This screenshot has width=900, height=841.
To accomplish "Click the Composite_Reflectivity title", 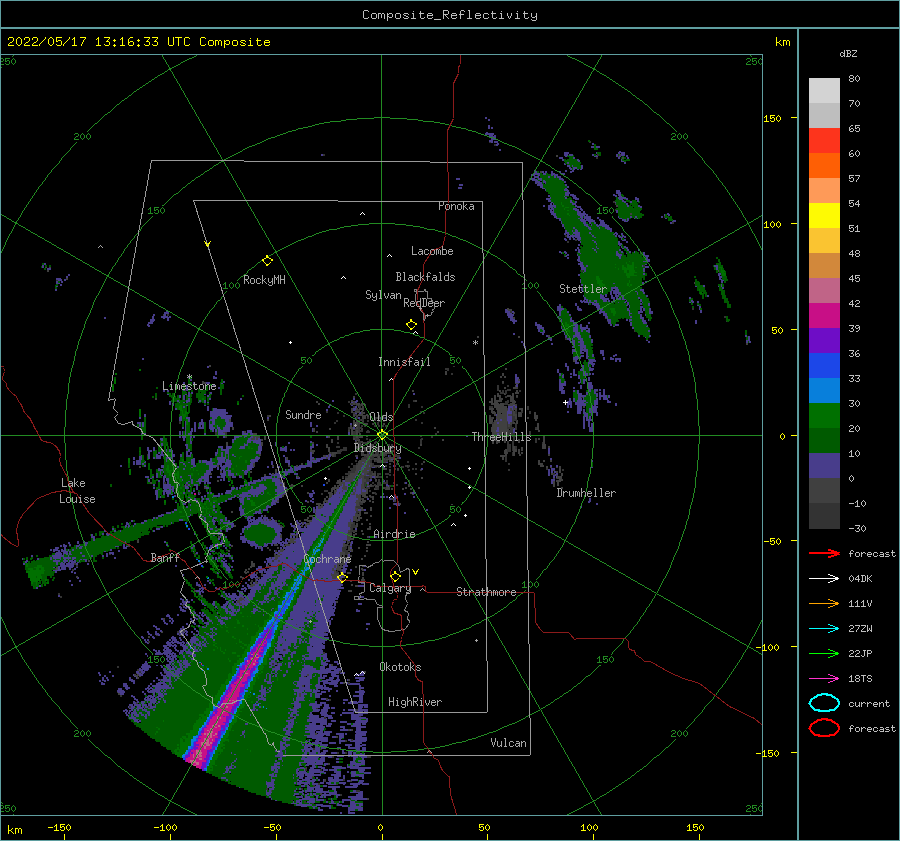I will (x=450, y=15).
